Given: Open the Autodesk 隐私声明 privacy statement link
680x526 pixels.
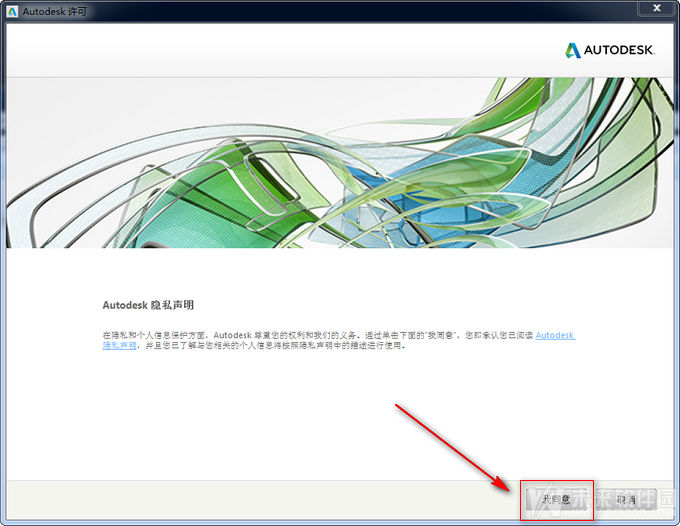Looking at the screenshot, I should tap(555, 335).
